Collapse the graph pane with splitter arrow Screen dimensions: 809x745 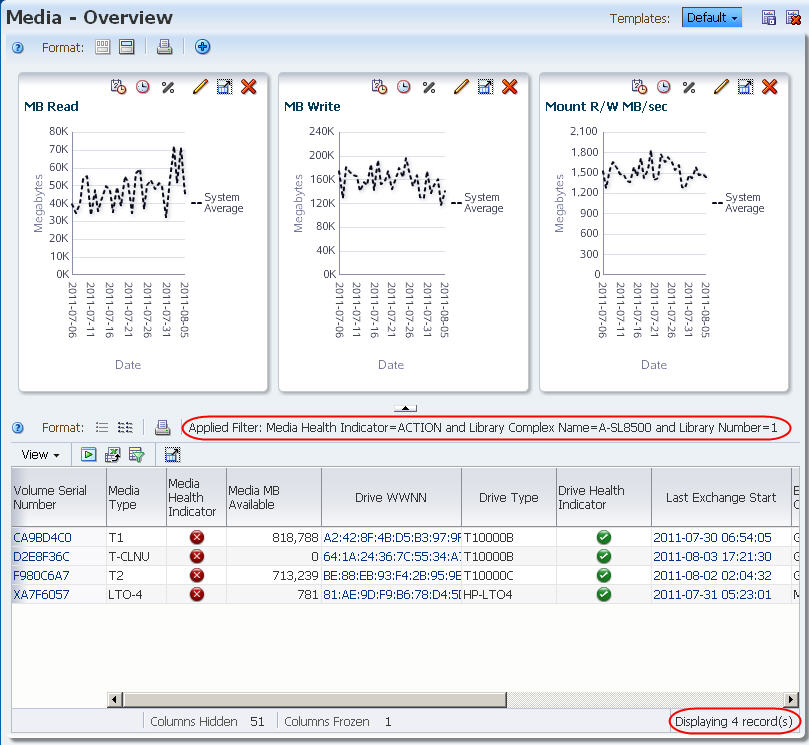click(406, 408)
